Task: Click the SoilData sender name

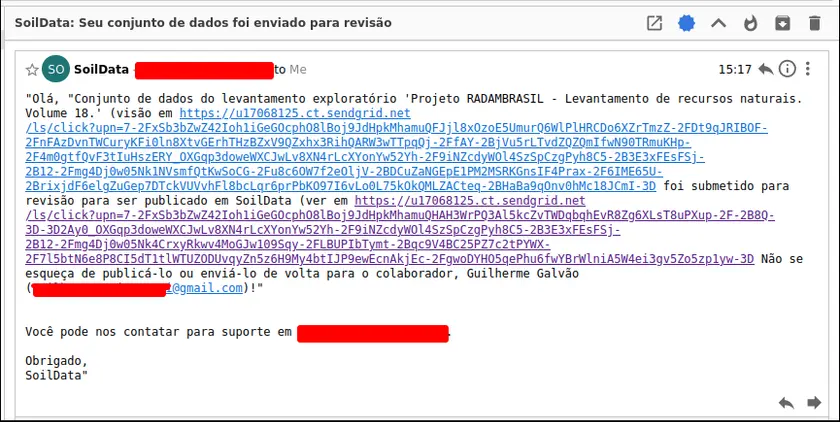Action: [102, 69]
